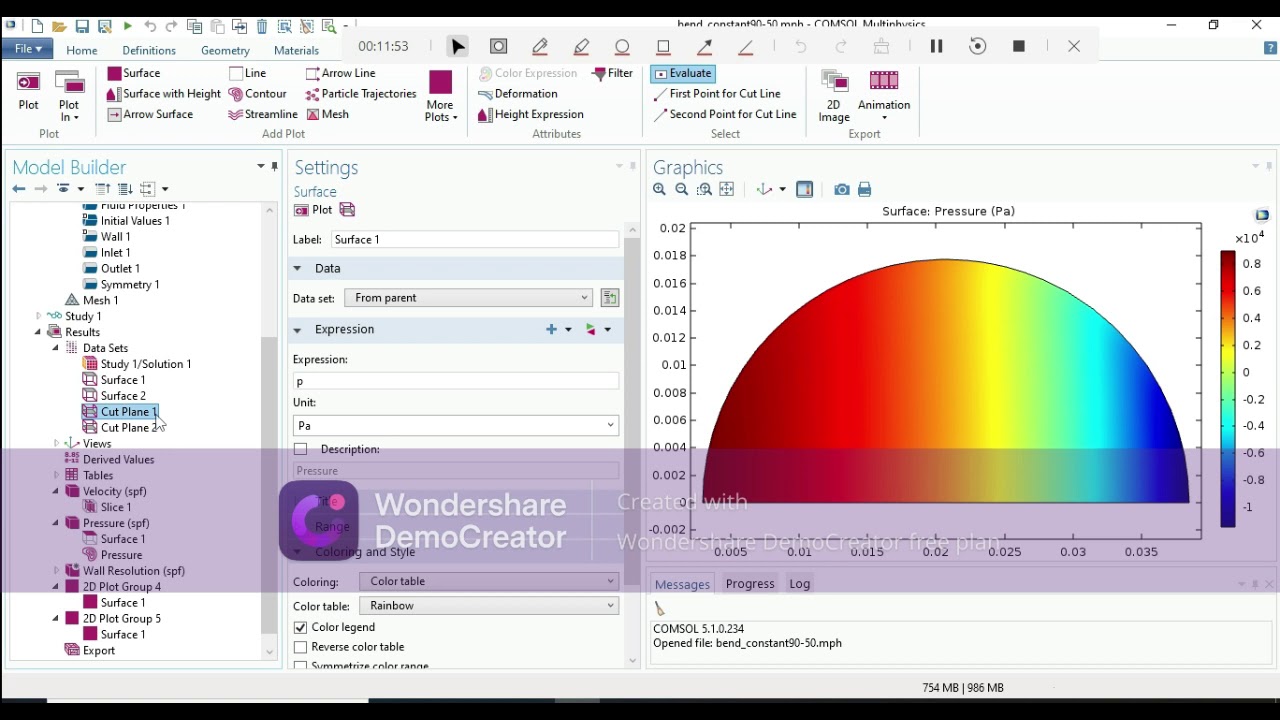
Task: Open a file from quick access toolbar
Action: (59, 27)
